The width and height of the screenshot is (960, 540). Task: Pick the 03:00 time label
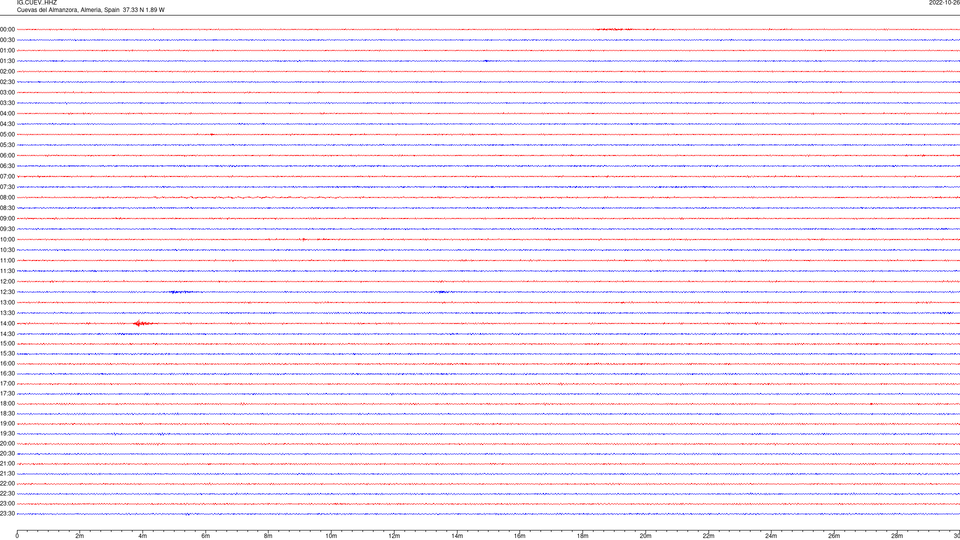pos(7,92)
